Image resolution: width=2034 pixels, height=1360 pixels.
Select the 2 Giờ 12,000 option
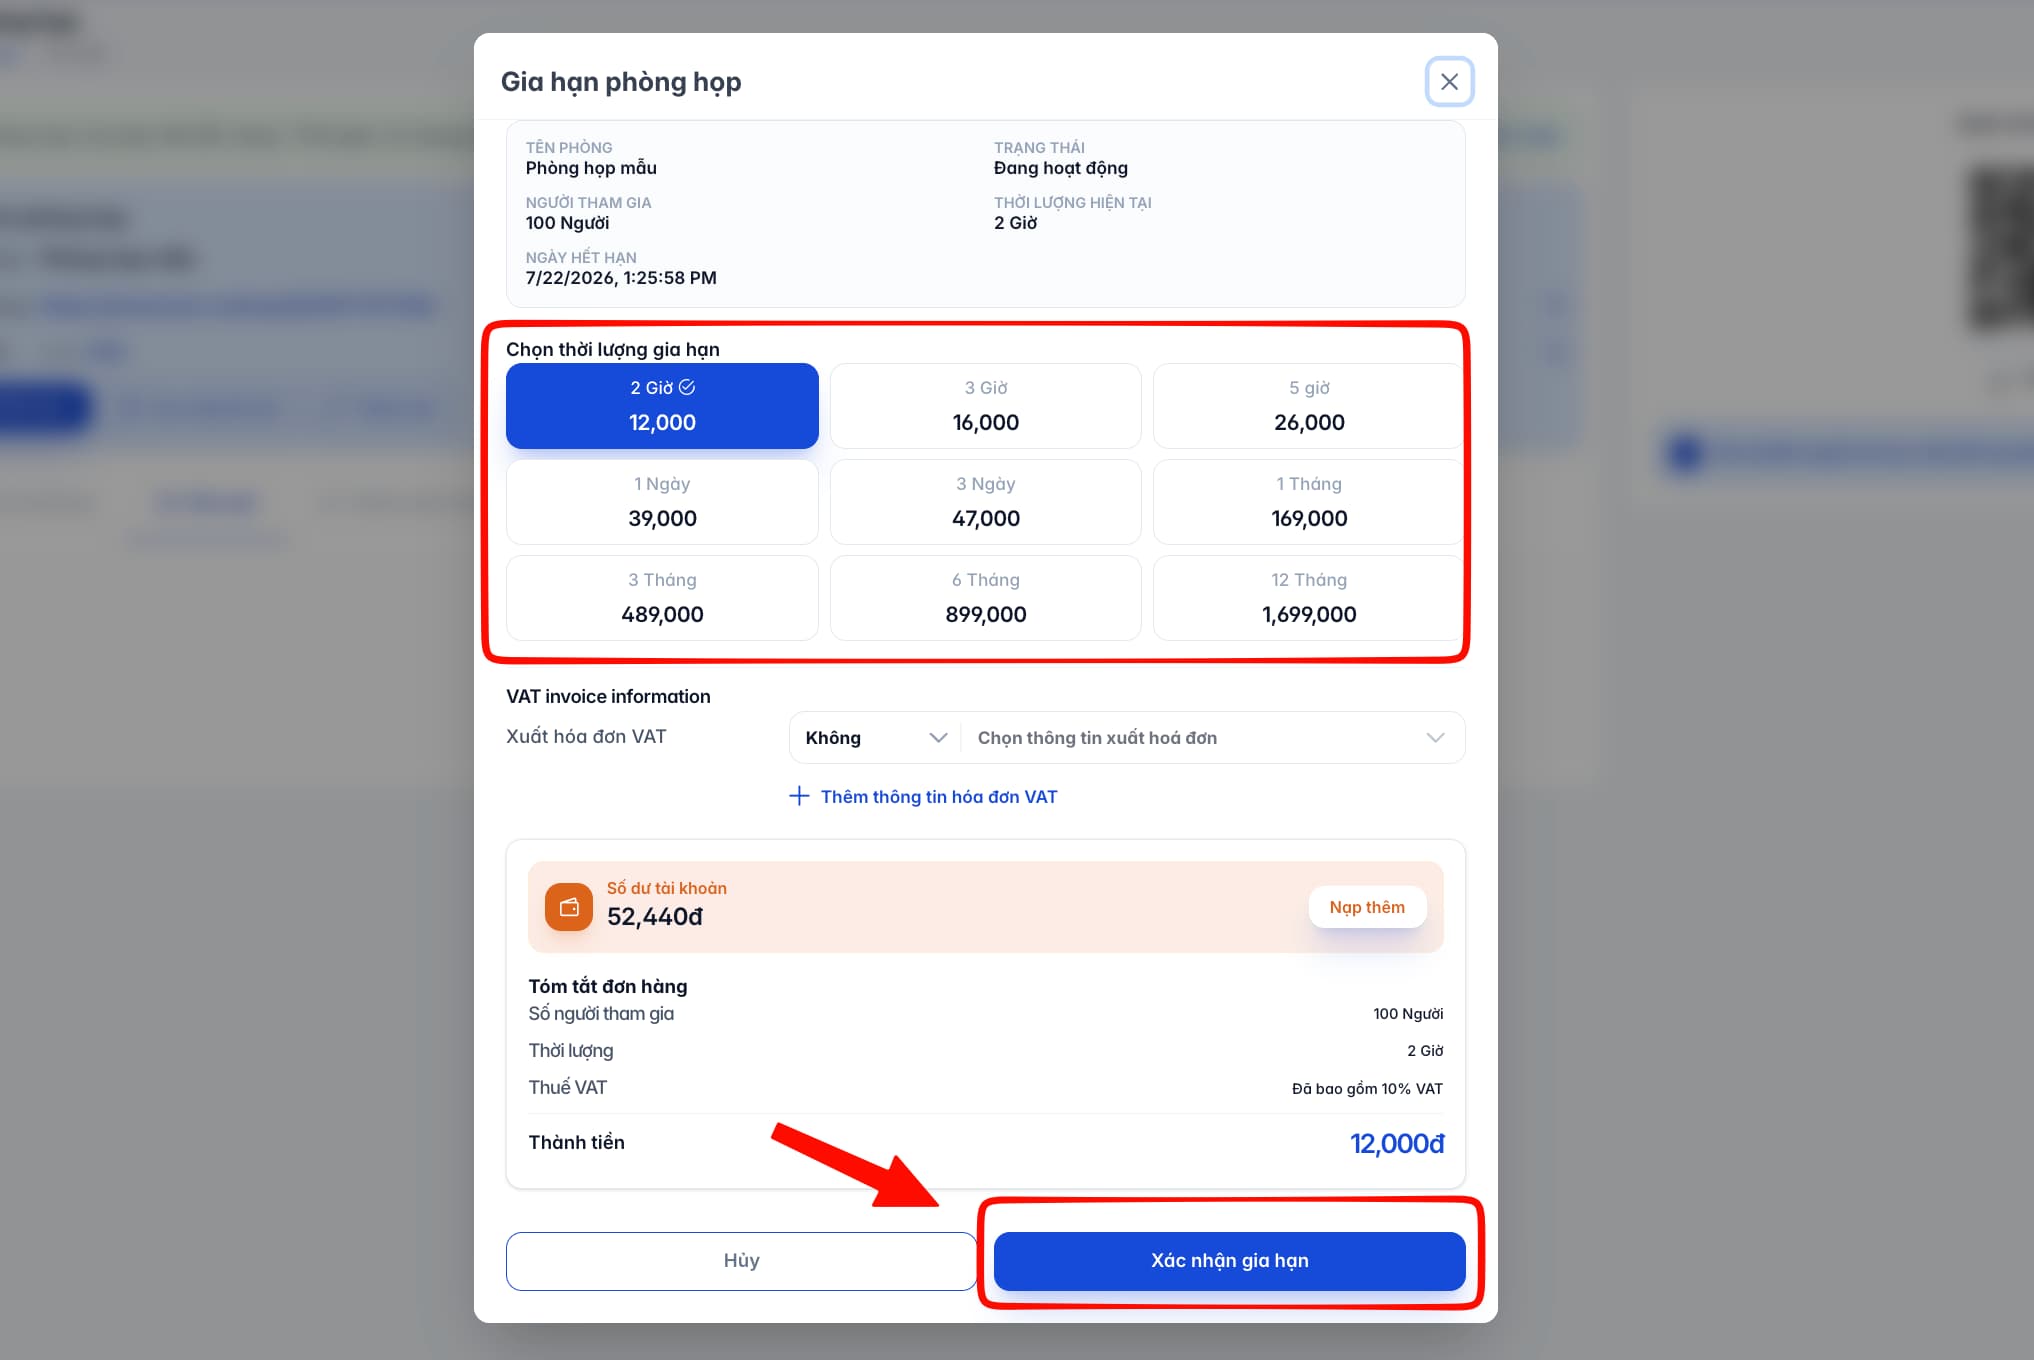click(662, 406)
